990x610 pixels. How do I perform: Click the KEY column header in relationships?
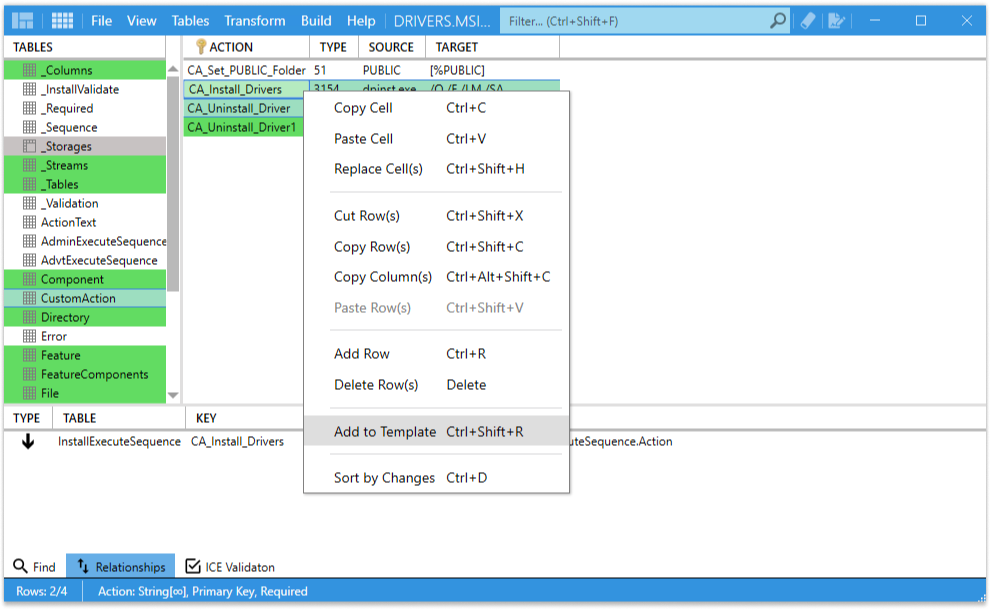[x=206, y=418]
